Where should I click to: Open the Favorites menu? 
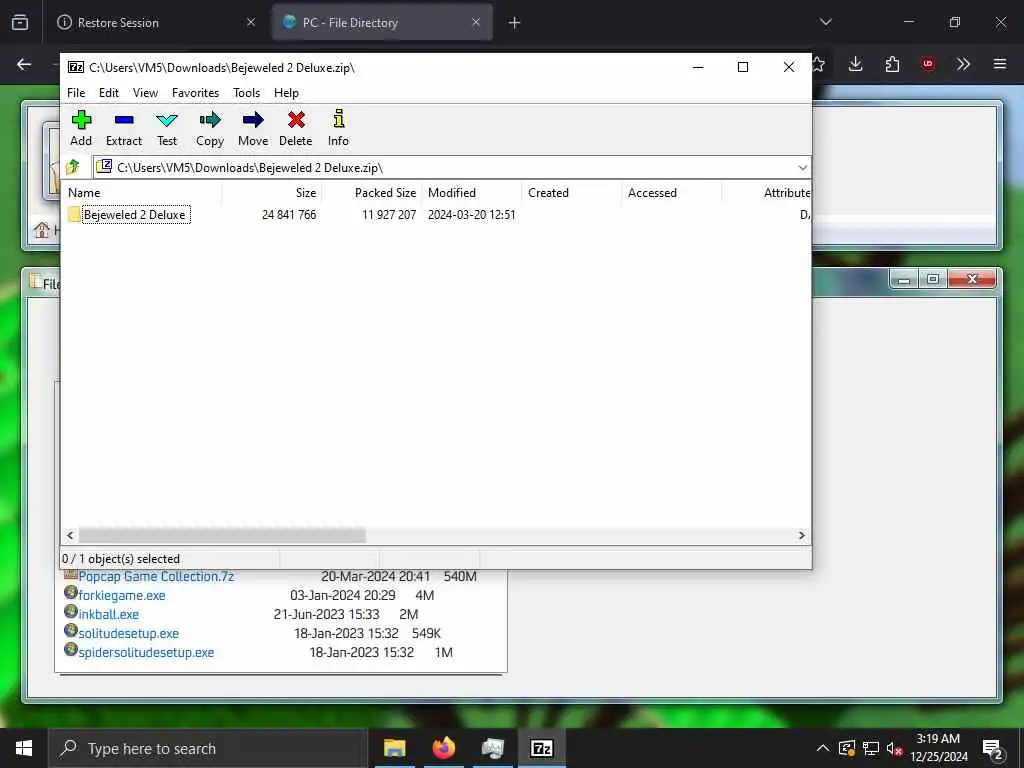tap(195, 93)
